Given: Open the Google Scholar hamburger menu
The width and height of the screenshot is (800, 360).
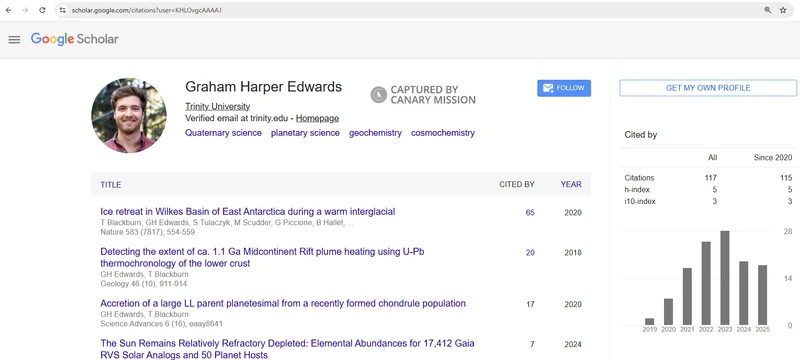Looking at the screenshot, I should pos(14,40).
